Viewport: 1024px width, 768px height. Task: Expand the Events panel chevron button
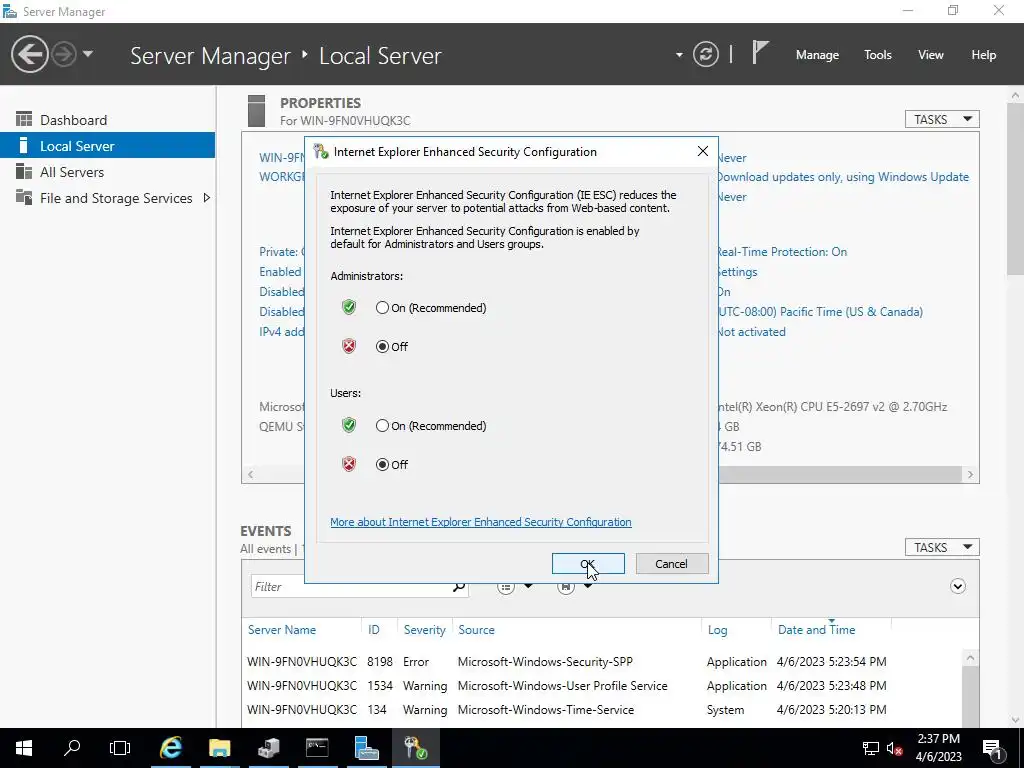[957, 586]
